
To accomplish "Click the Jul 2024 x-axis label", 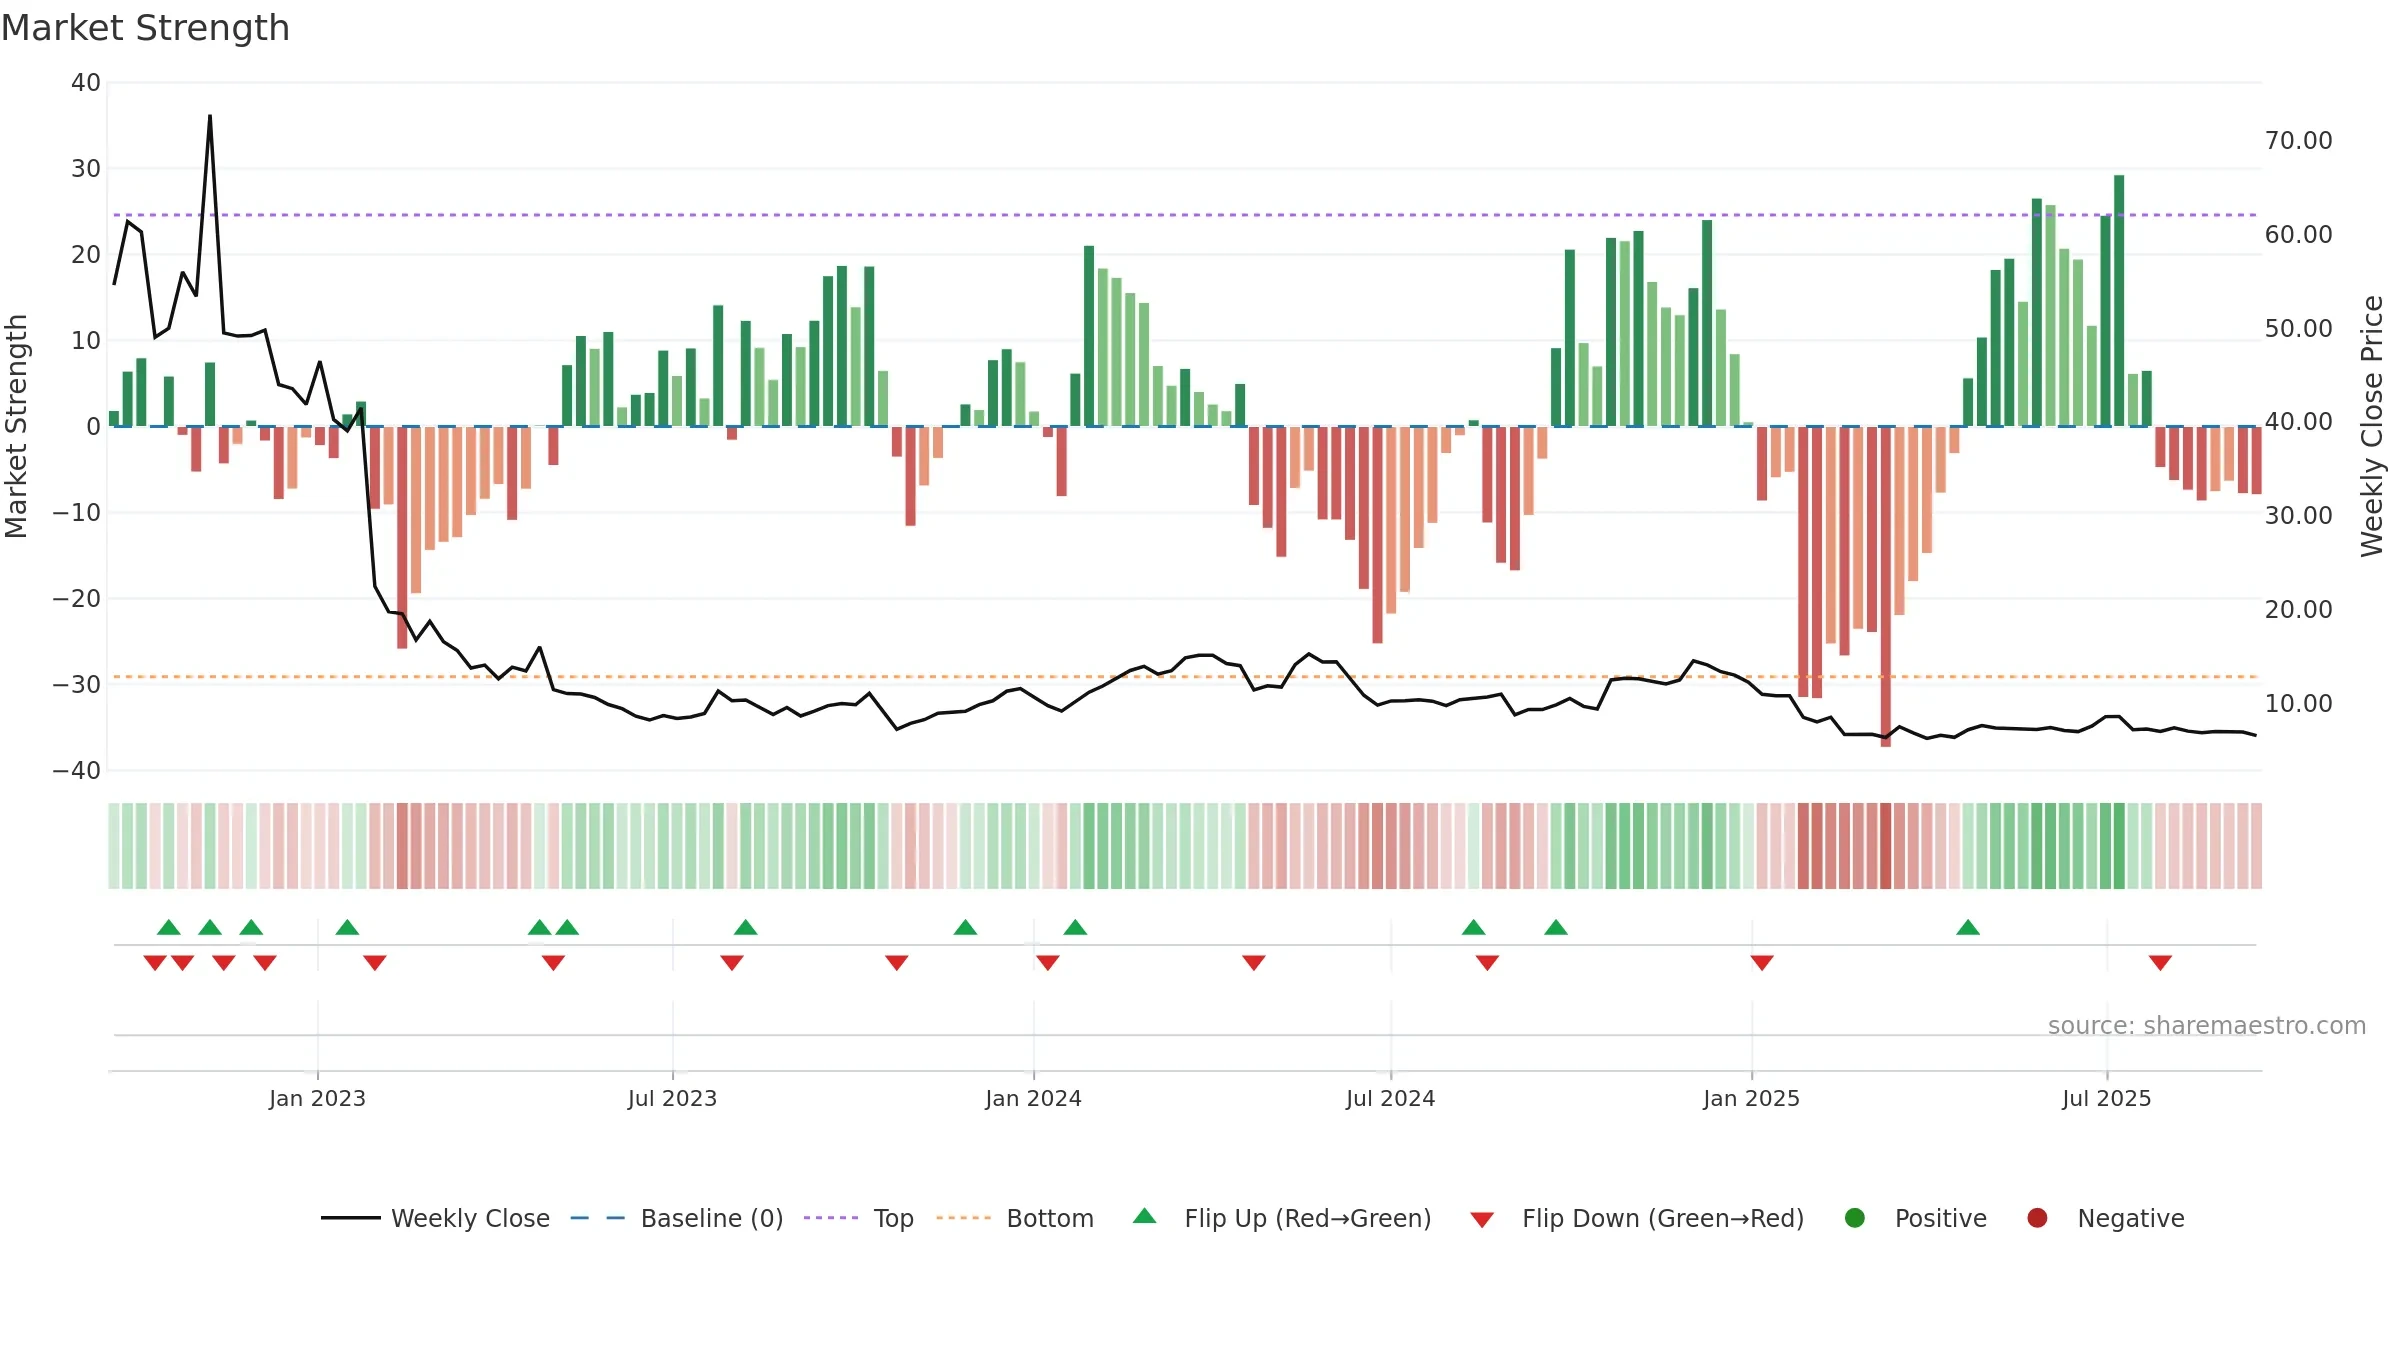I will pos(1390,1098).
